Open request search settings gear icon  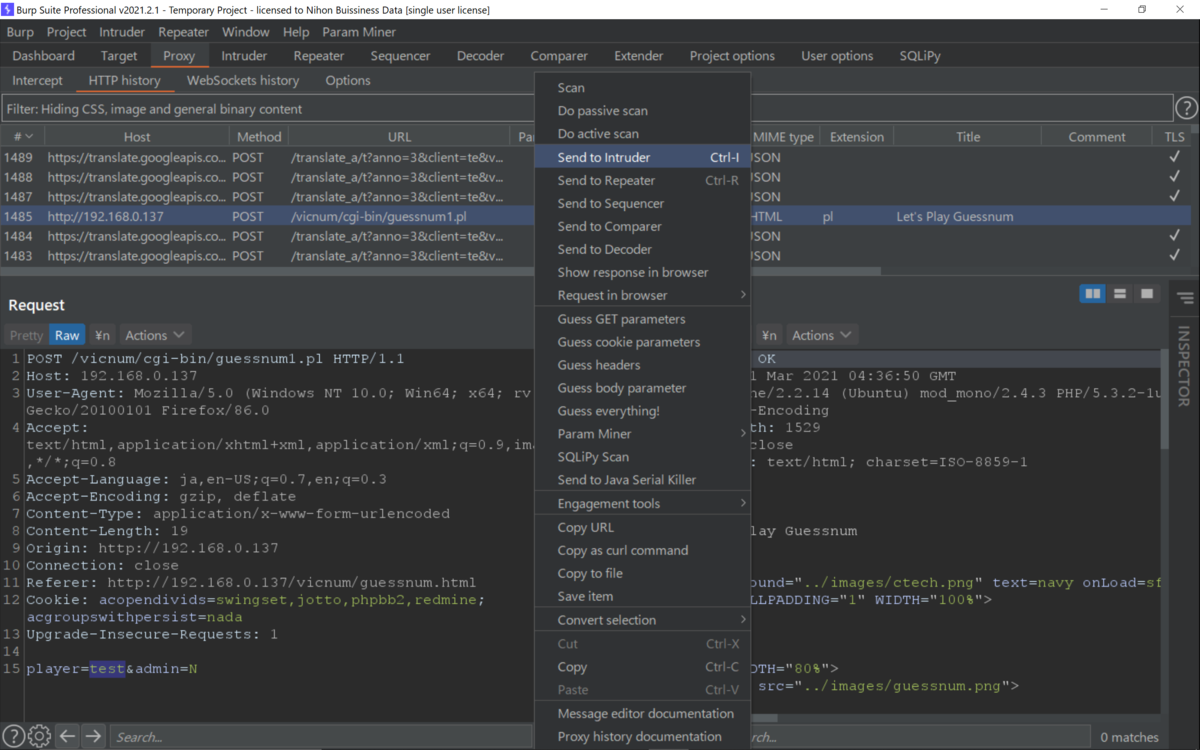(39, 736)
